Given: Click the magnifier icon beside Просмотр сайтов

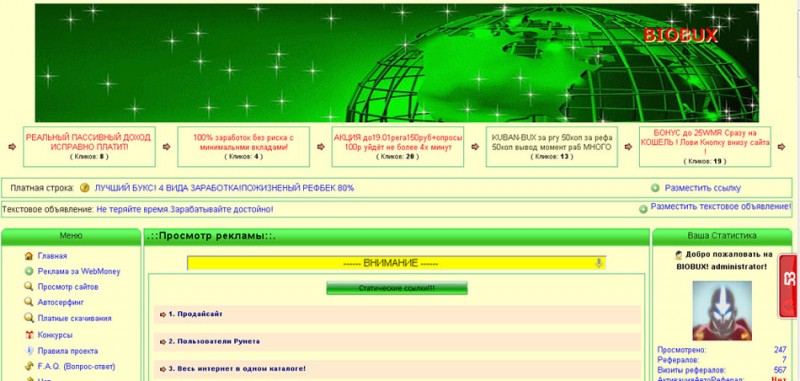Looking at the screenshot, I should click(x=29, y=287).
